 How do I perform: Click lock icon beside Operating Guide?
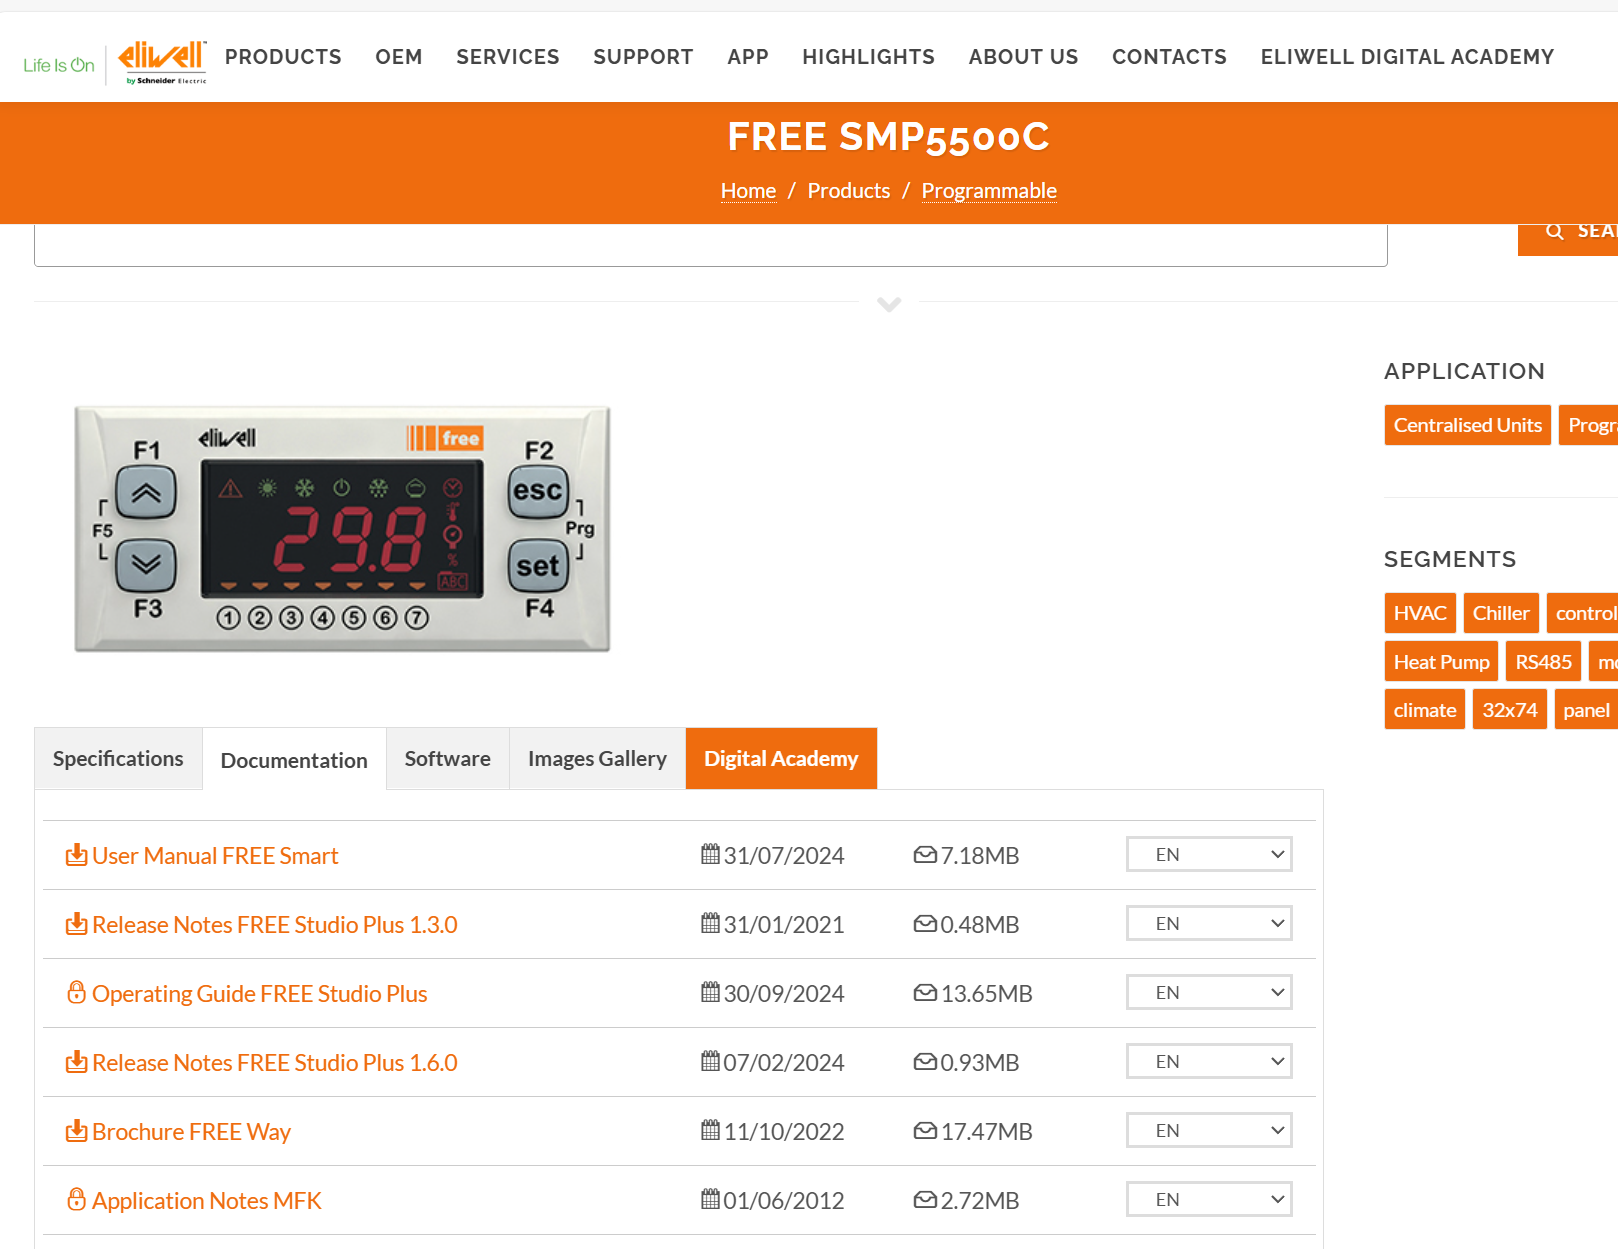click(x=76, y=993)
